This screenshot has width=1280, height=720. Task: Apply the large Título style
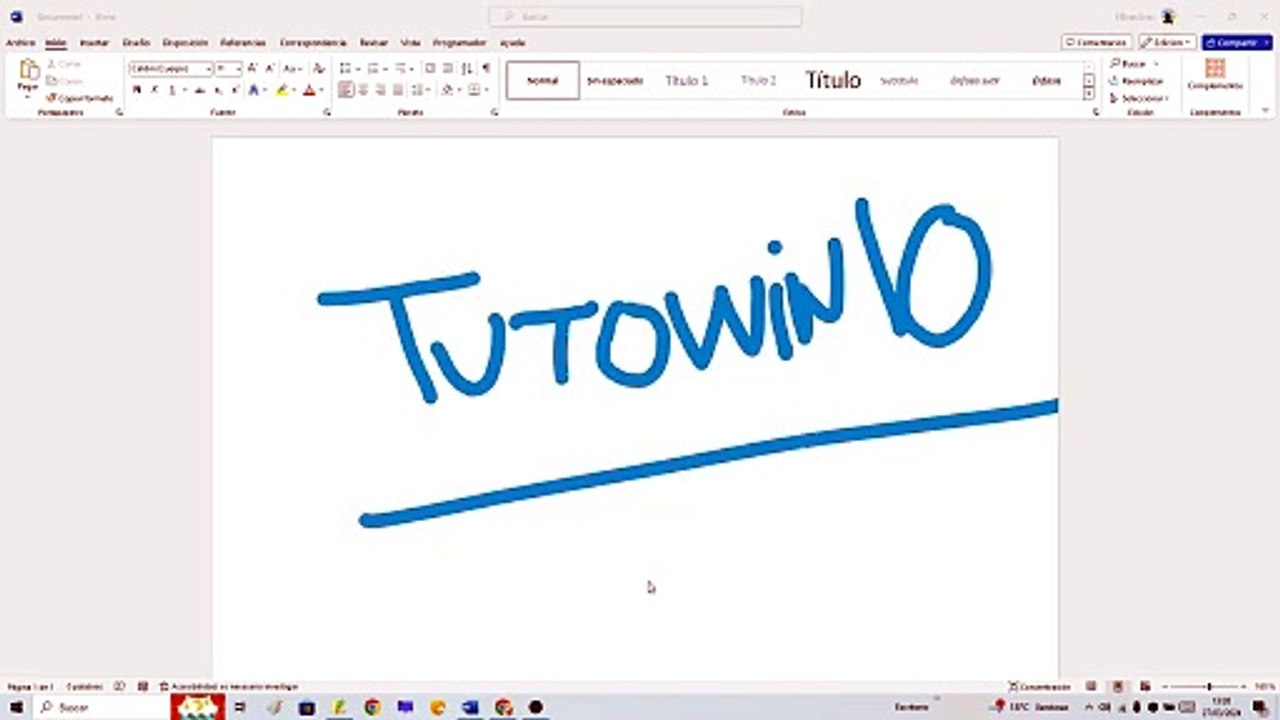(832, 80)
